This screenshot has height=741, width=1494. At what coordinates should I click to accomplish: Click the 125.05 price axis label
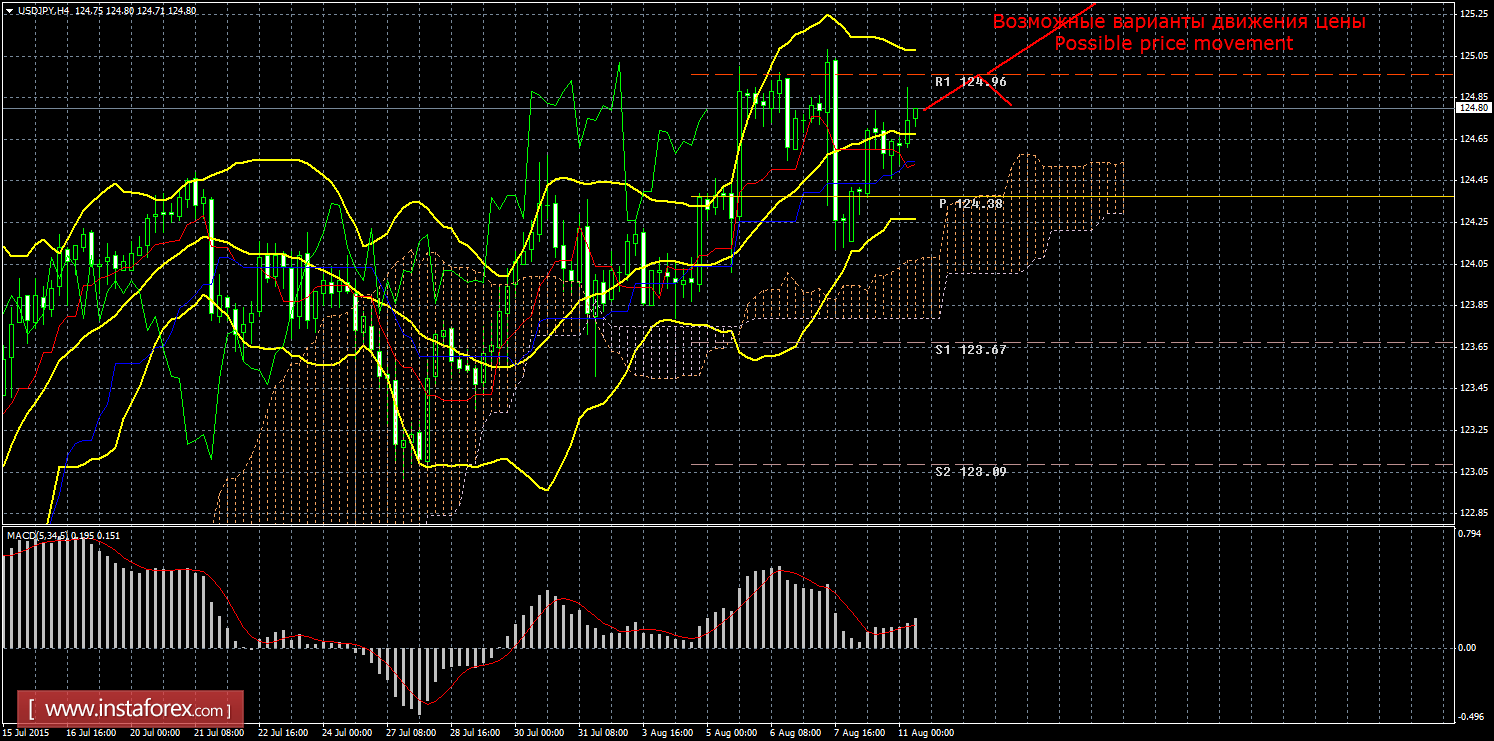[x=1472, y=56]
